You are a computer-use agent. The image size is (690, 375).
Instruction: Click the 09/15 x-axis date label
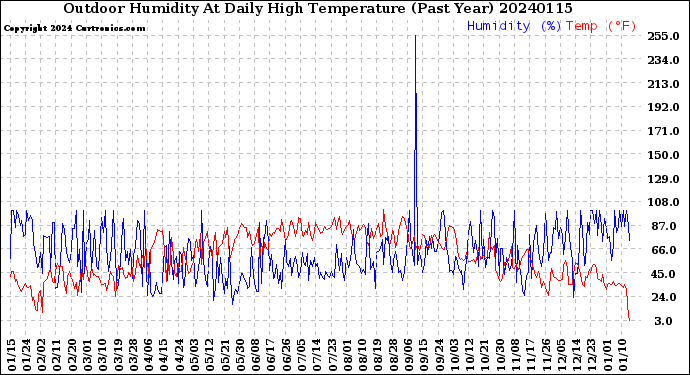[424, 355]
